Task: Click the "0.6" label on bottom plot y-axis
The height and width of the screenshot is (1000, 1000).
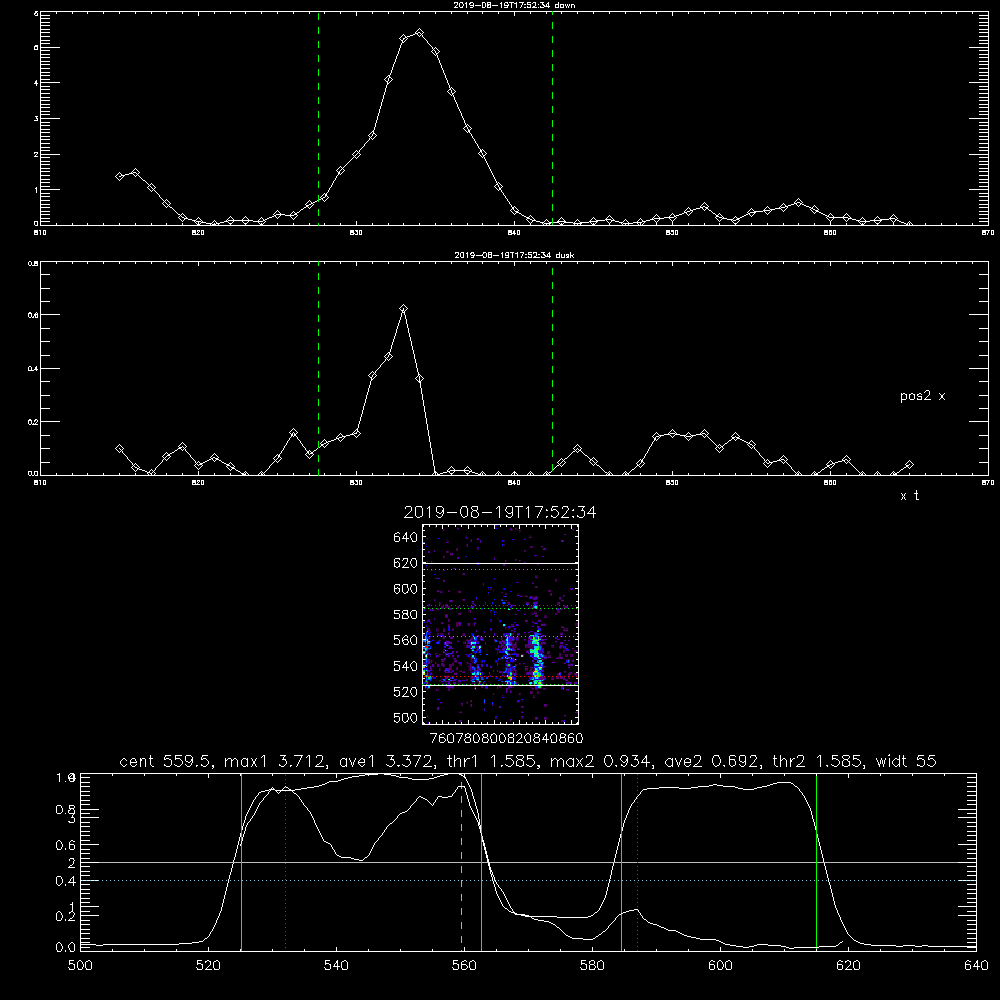Action: point(66,845)
